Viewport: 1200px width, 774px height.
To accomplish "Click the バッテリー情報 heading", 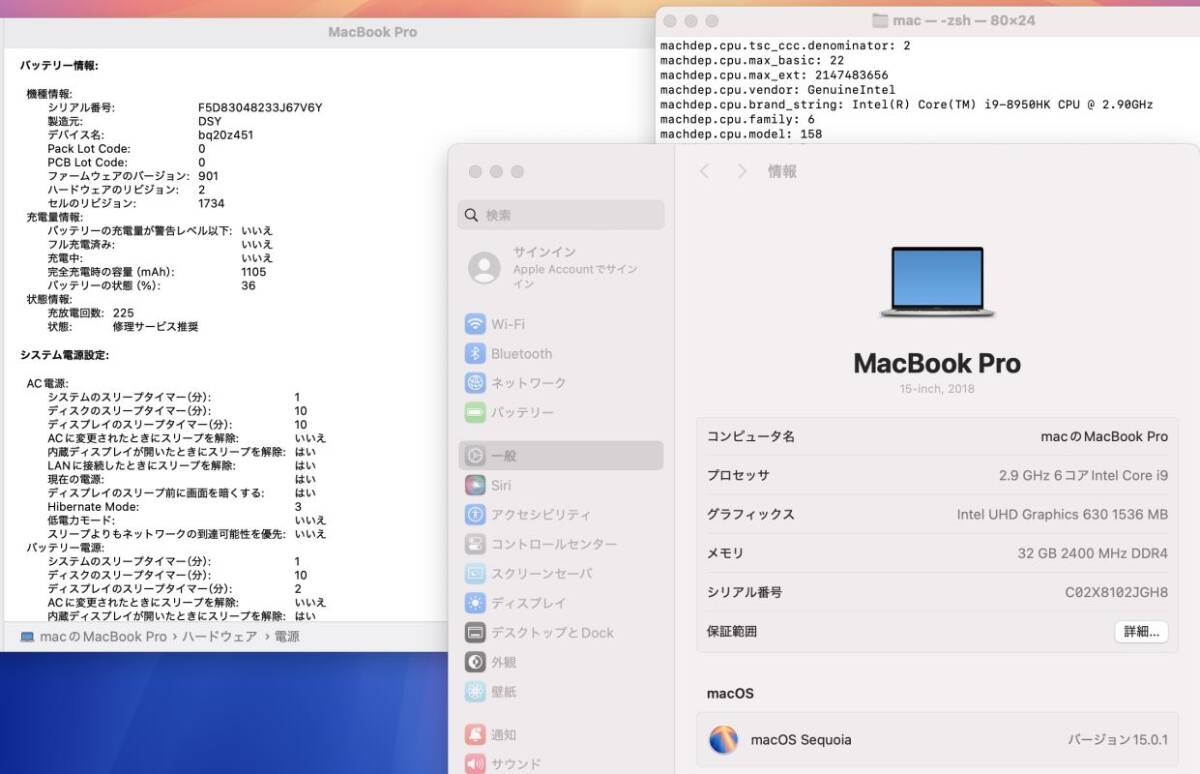I will [x=59, y=66].
